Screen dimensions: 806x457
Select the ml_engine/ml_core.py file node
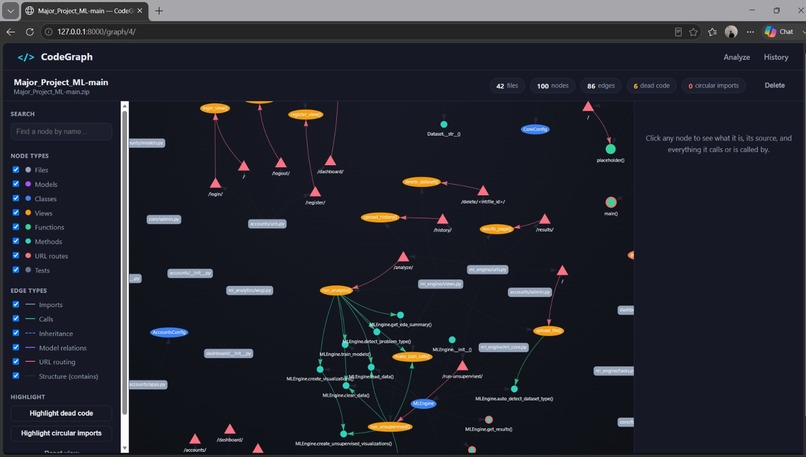pyautogui.click(x=504, y=347)
